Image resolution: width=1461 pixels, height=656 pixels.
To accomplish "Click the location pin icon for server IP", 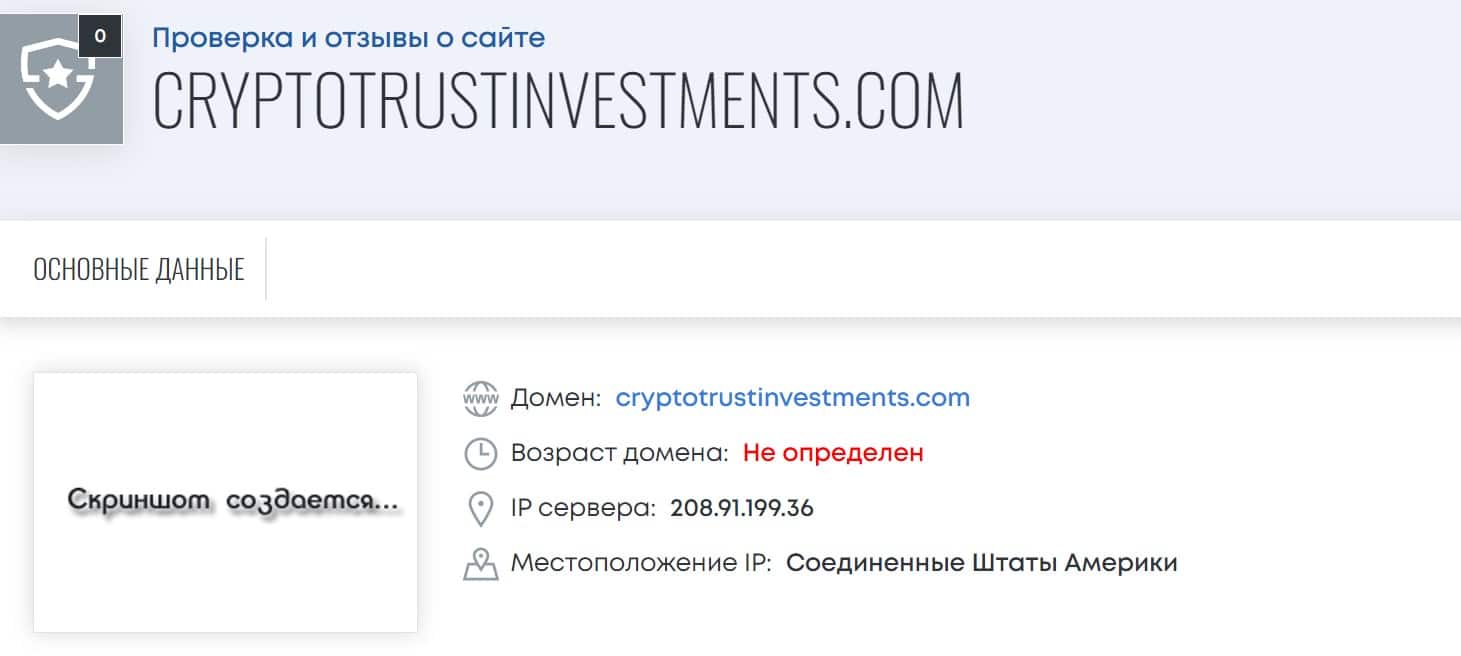I will coord(481,508).
